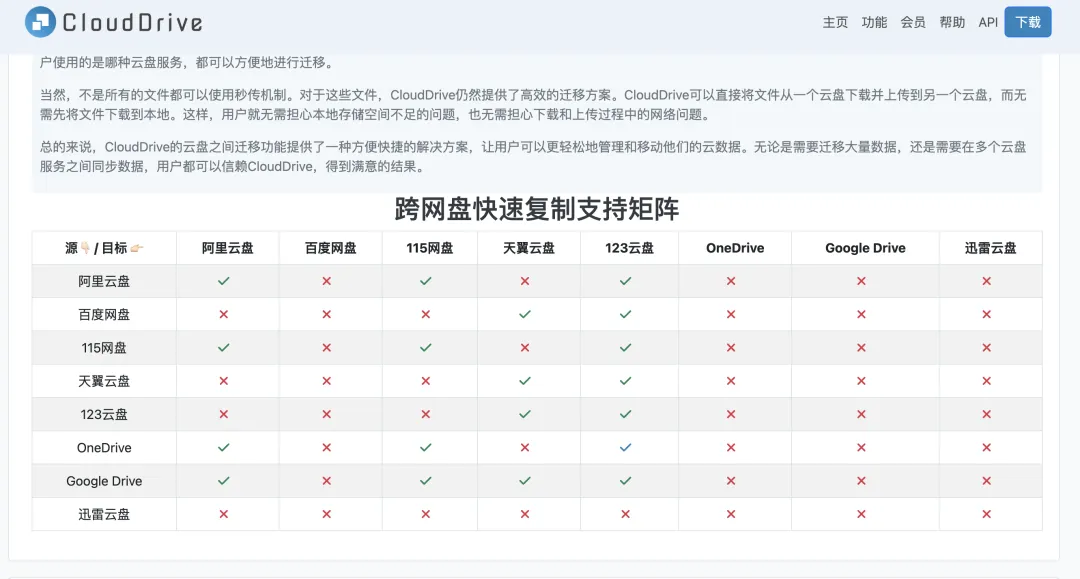Click cross for 百度网盘 row, 阿里云盘 column

[224, 314]
